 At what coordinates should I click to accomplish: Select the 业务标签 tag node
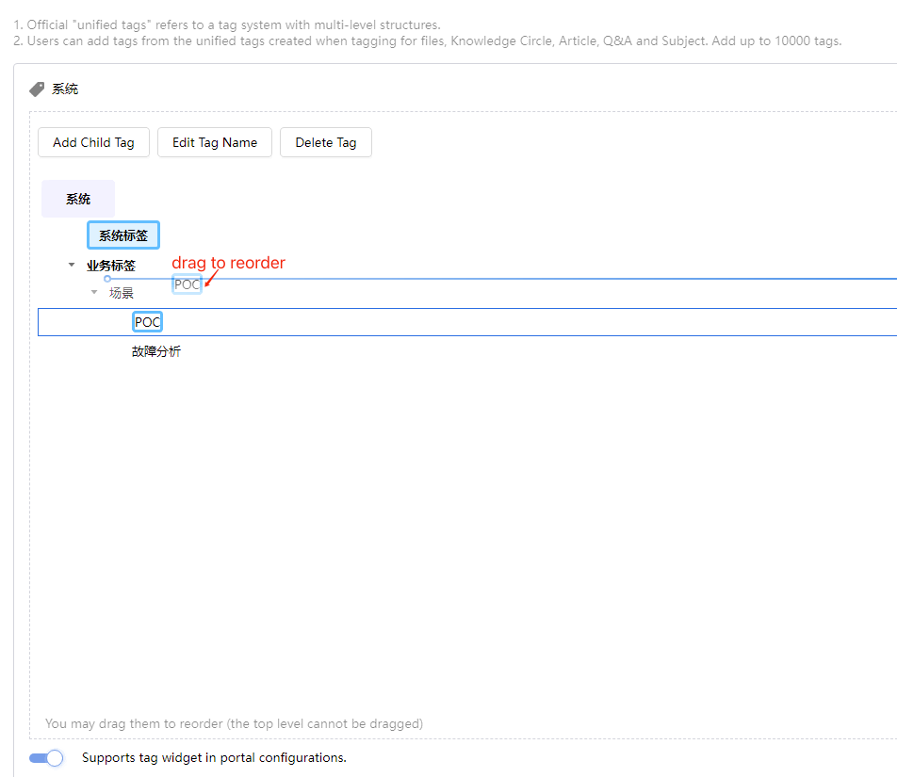pos(111,265)
